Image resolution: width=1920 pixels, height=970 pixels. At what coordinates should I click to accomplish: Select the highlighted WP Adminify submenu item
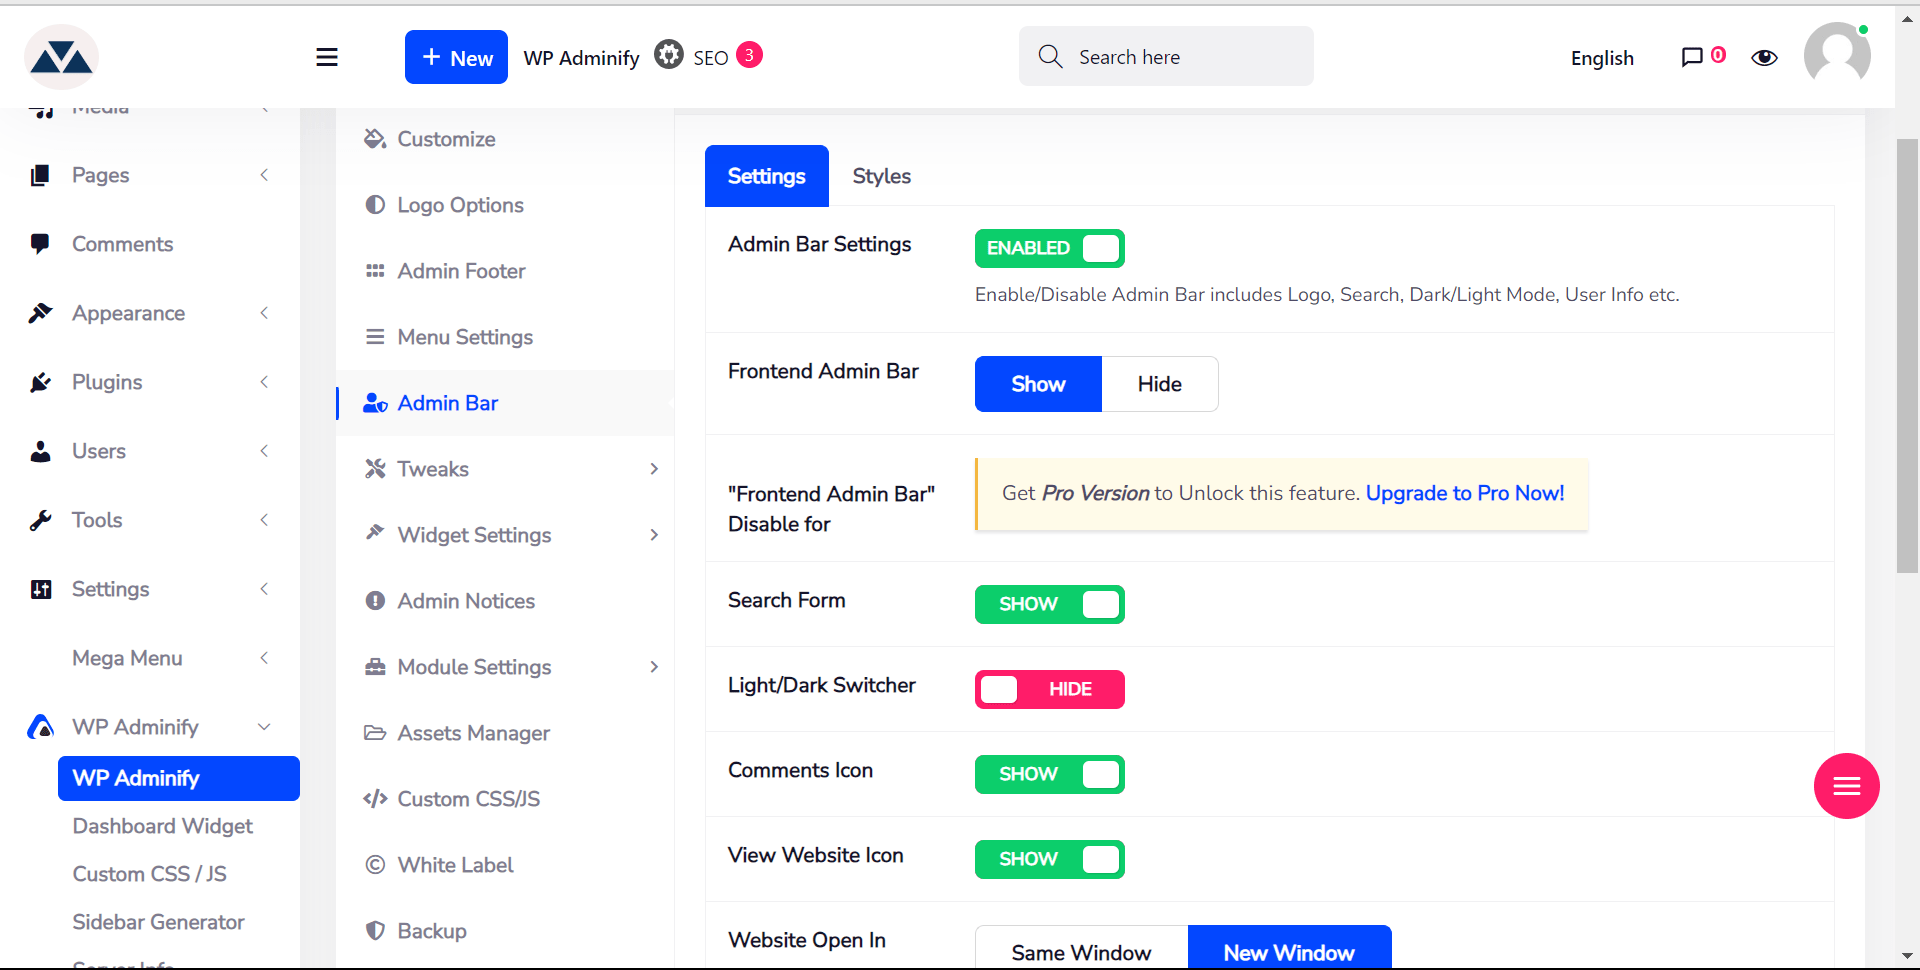[179, 778]
